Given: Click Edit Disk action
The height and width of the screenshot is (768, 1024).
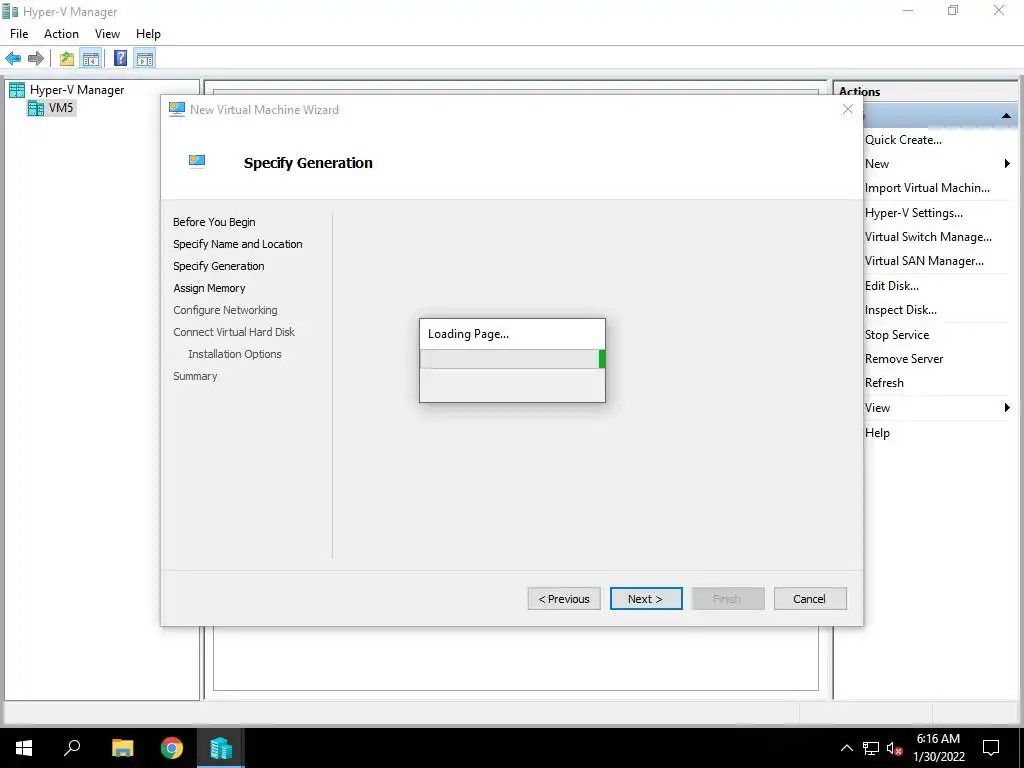Looking at the screenshot, I should (891, 286).
